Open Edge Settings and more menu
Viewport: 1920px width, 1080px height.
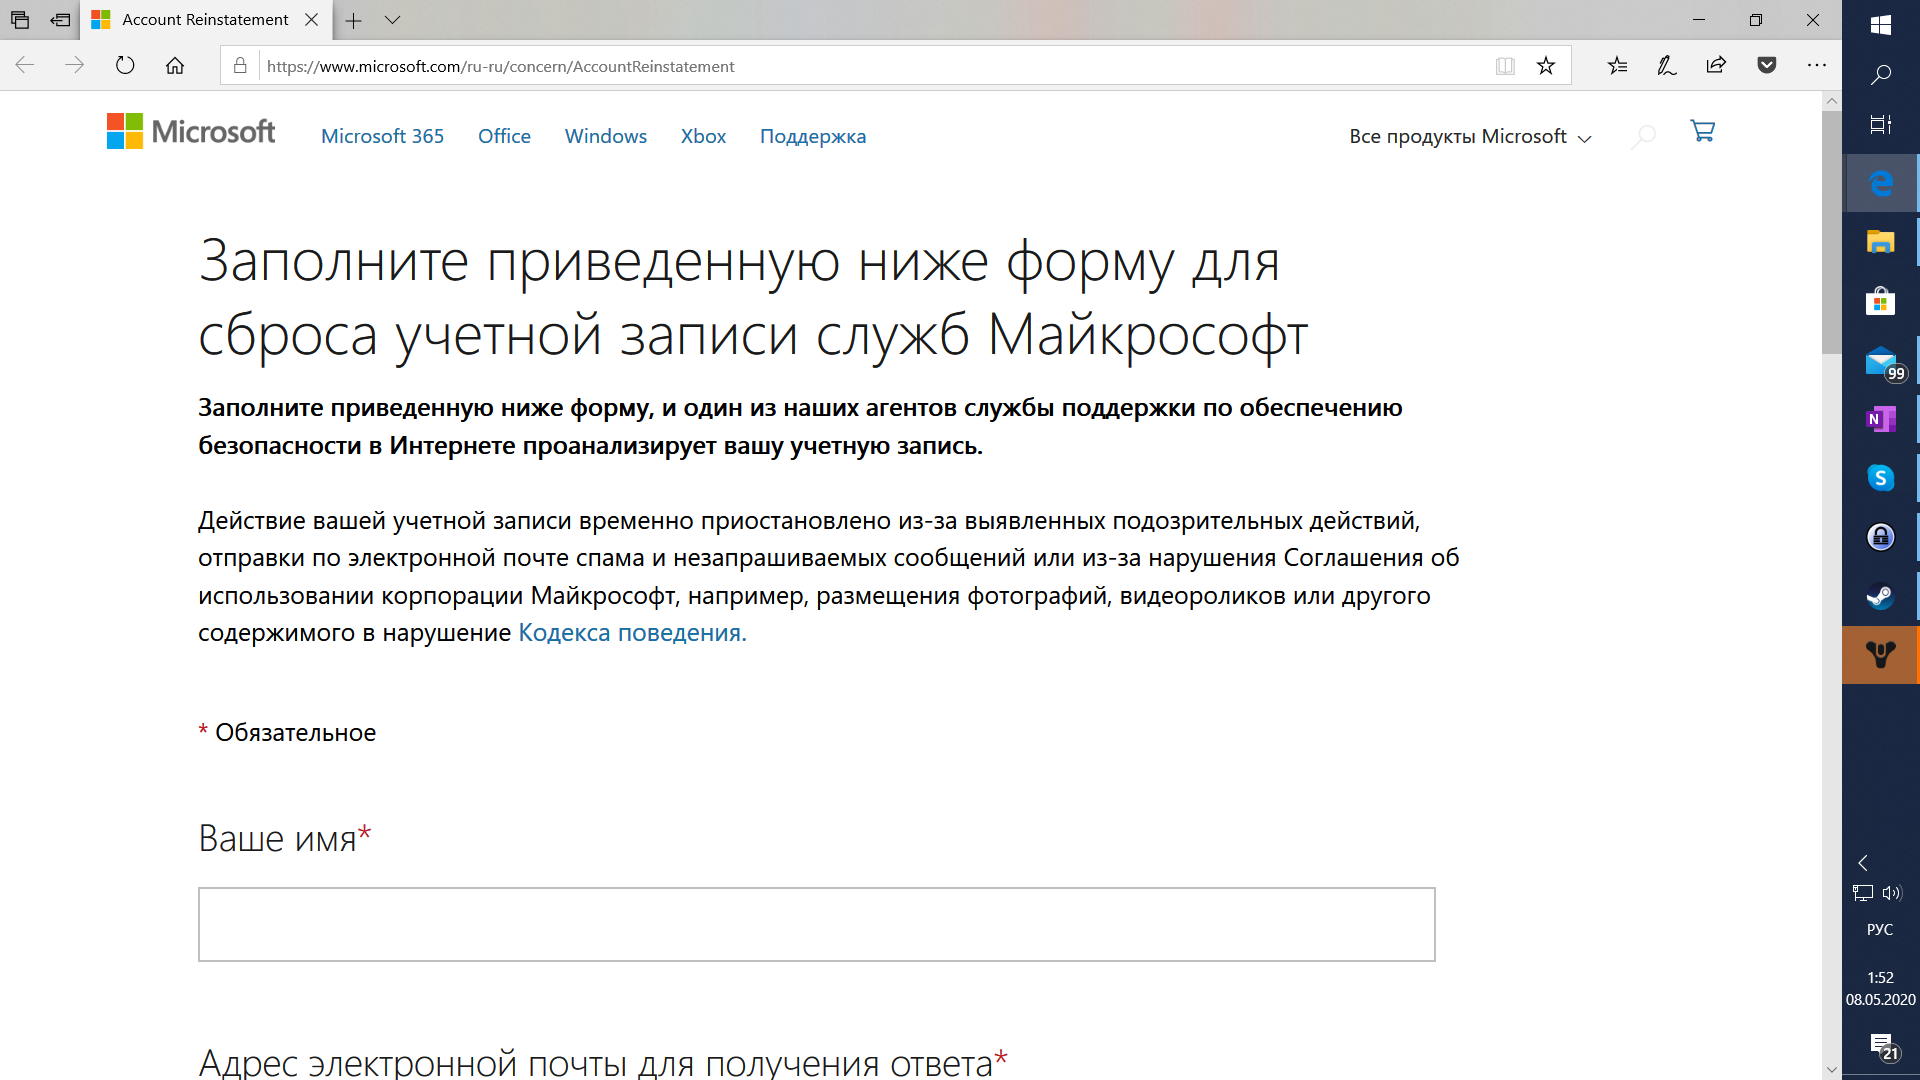(1817, 66)
